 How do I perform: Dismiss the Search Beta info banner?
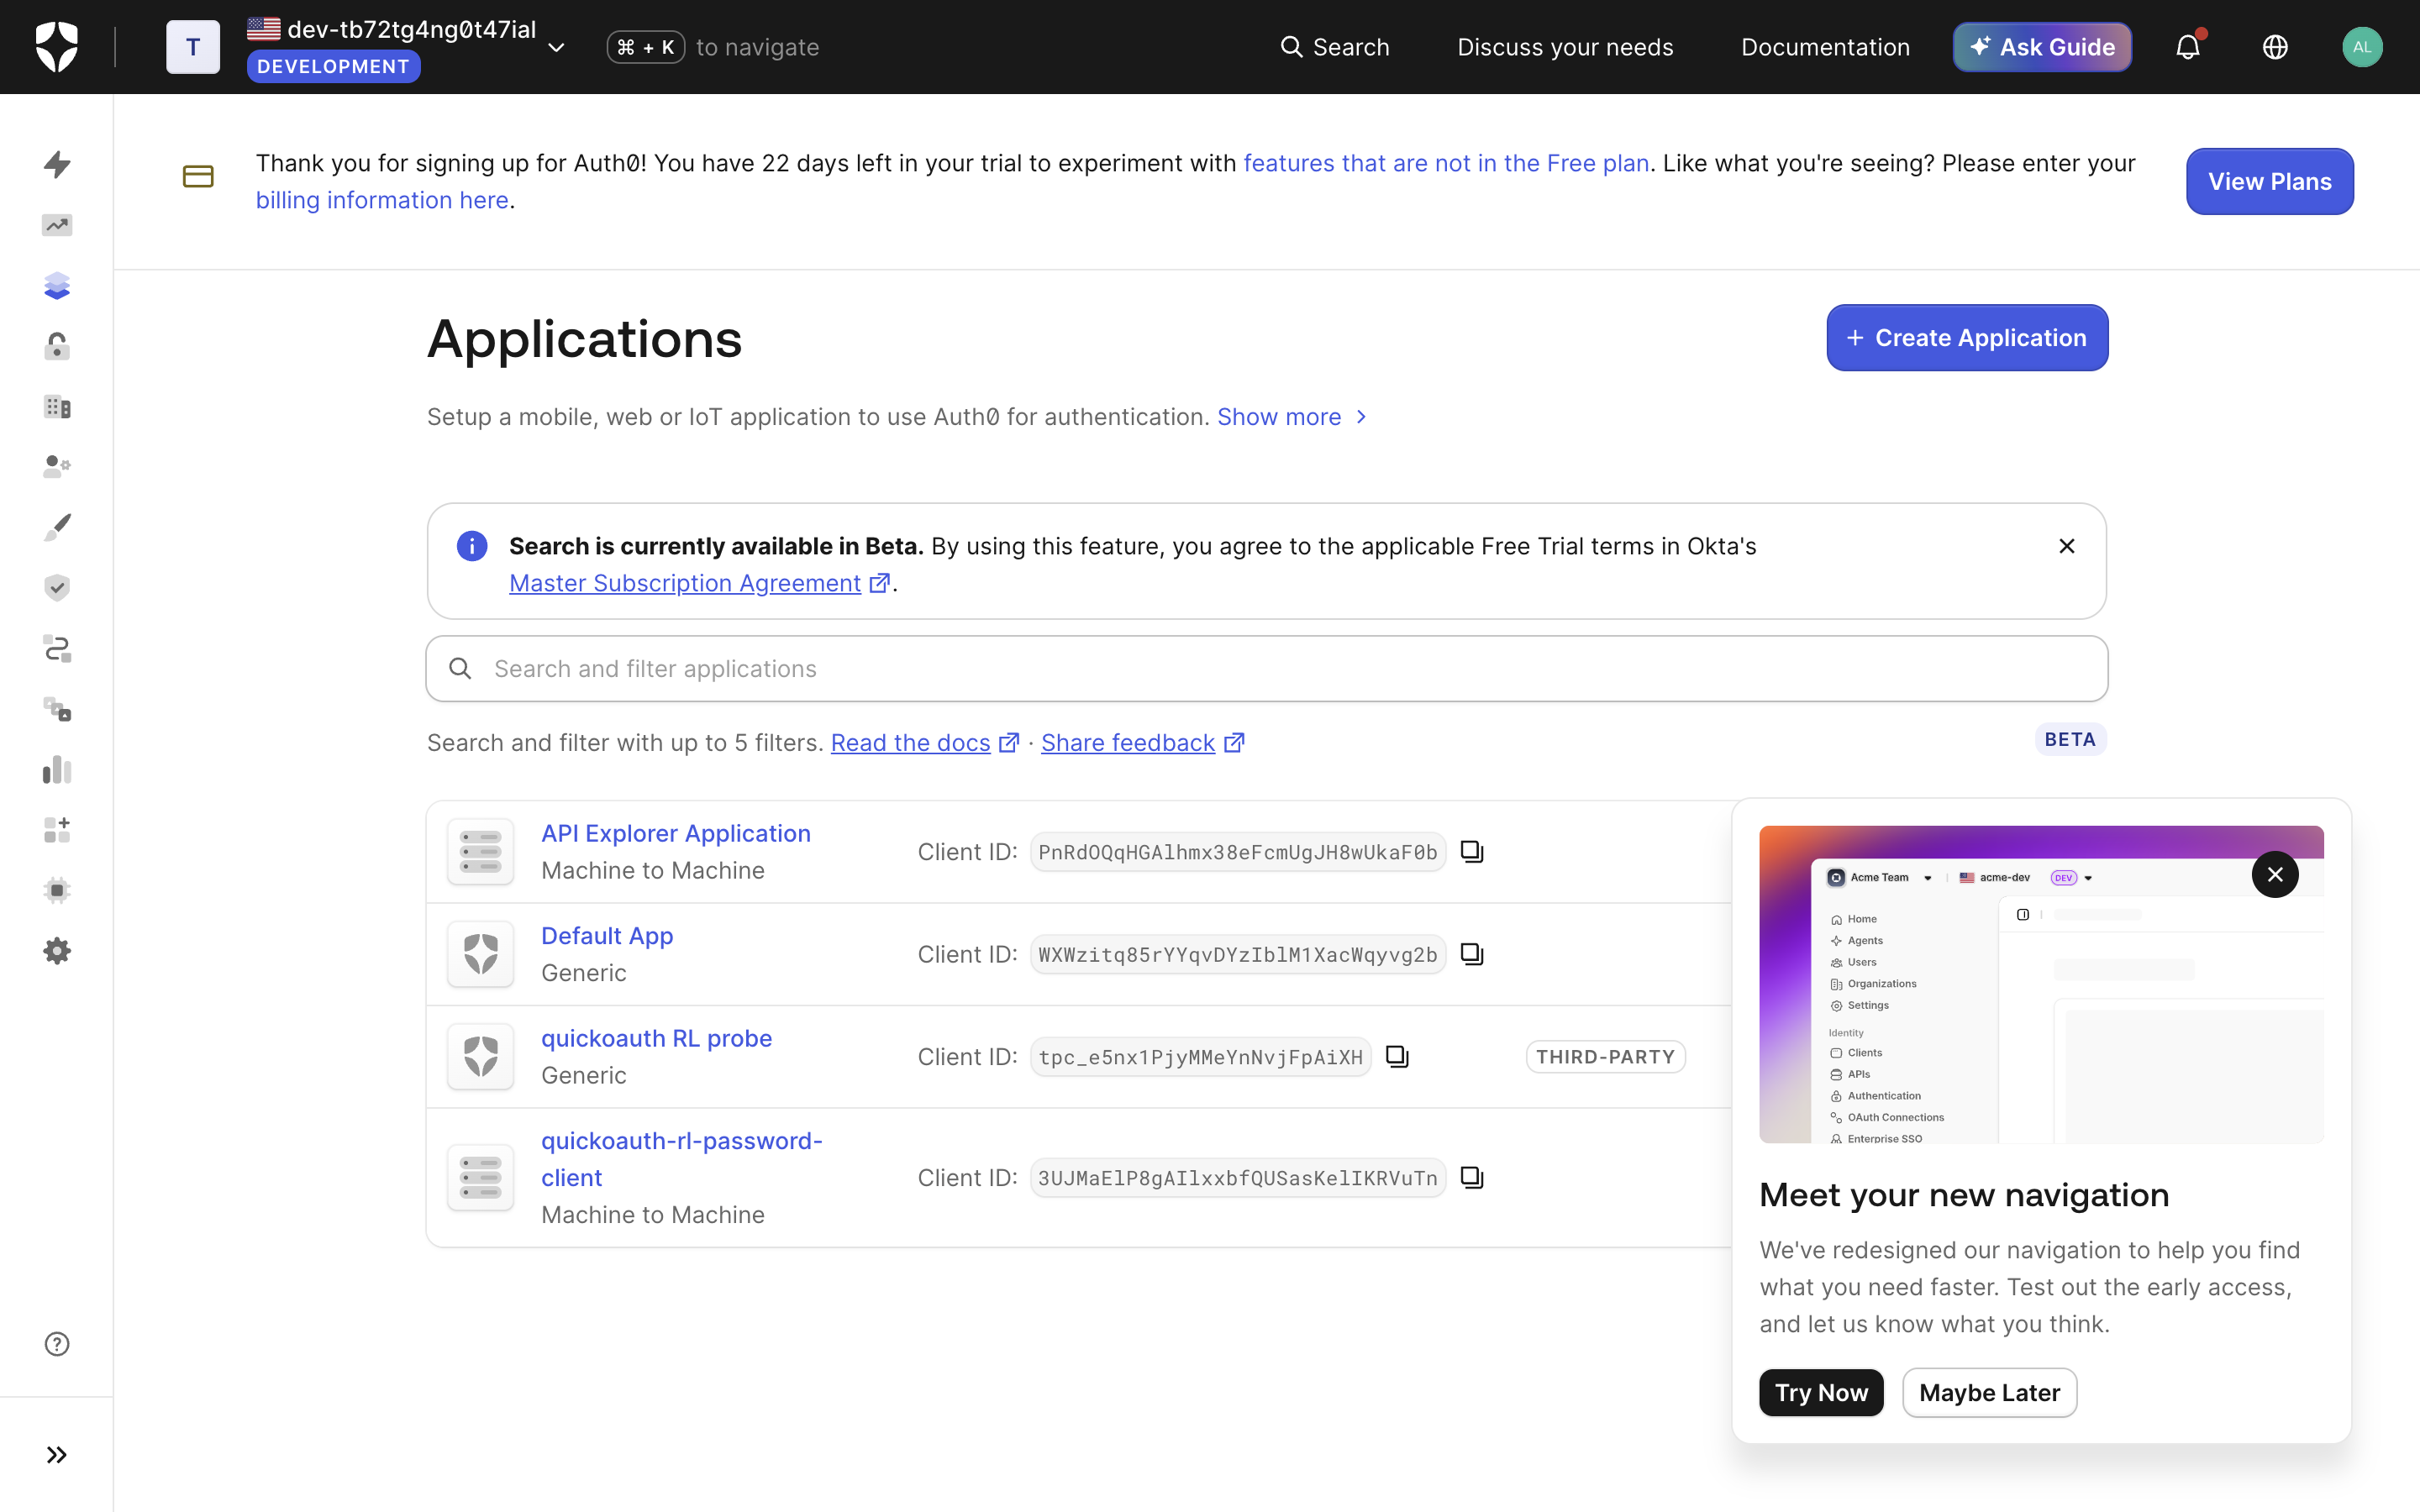click(2067, 546)
